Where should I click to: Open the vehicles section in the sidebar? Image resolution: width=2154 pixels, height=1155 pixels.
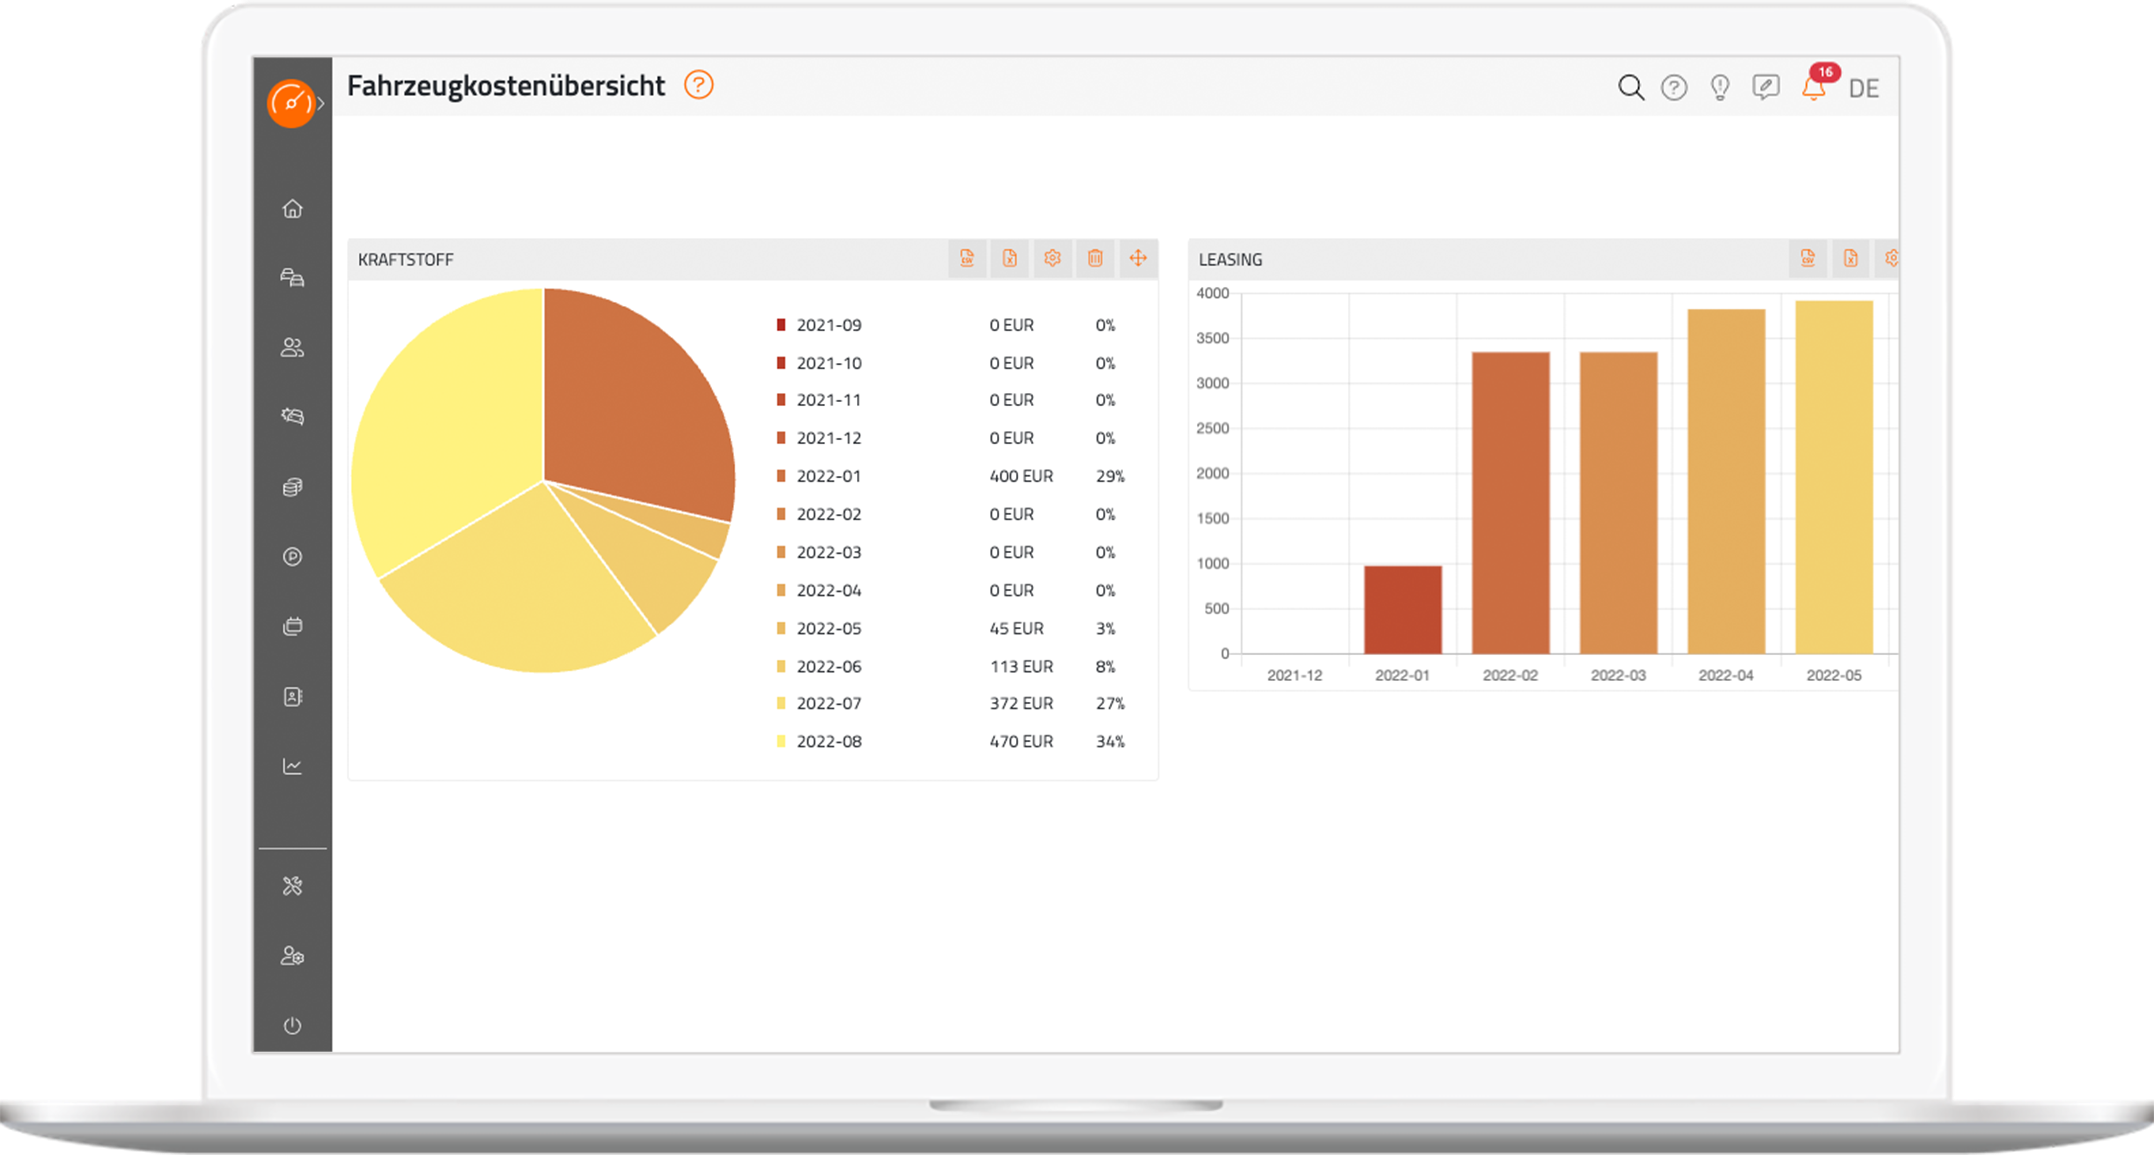tap(291, 277)
